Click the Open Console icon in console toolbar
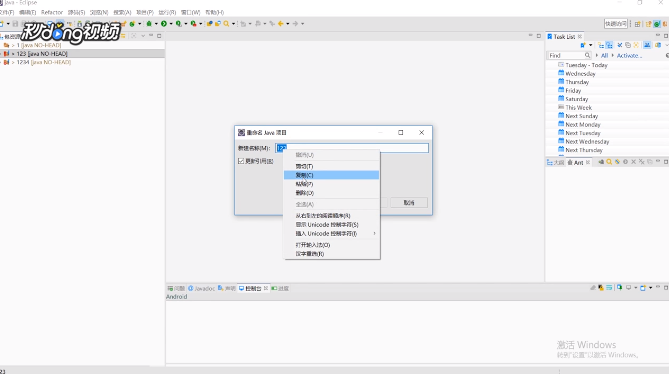Screen dimensions: 669x374 click(643, 288)
